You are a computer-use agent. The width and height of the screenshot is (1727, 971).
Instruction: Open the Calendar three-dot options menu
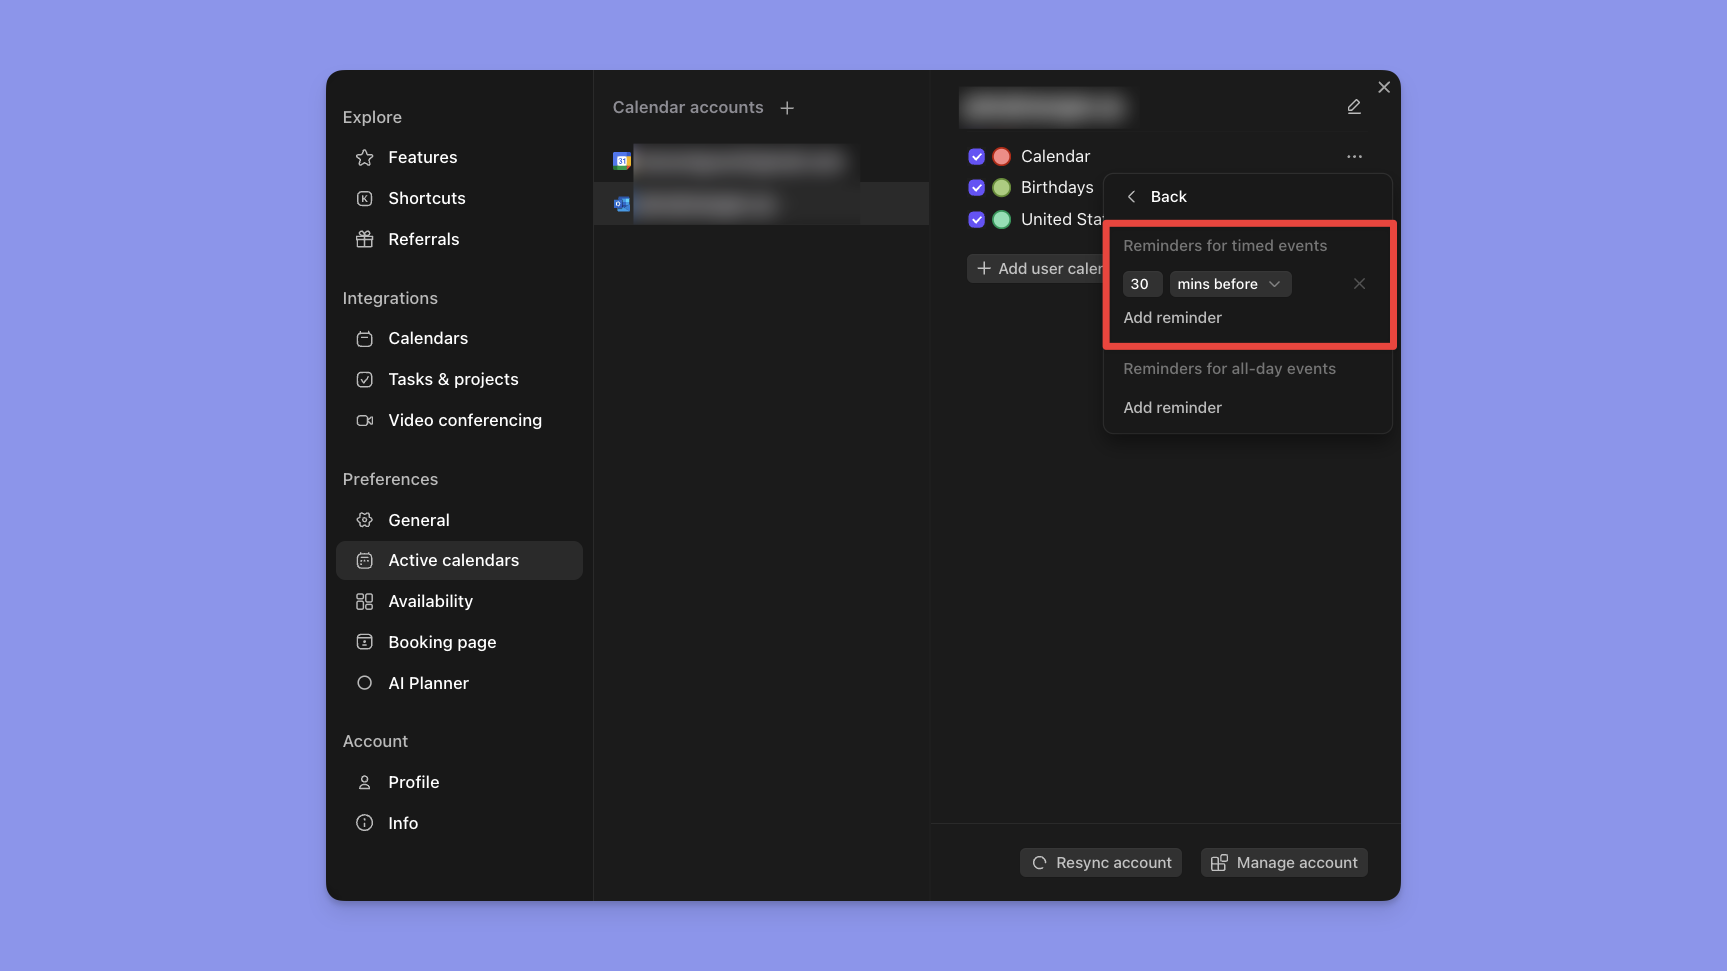point(1354,156)
